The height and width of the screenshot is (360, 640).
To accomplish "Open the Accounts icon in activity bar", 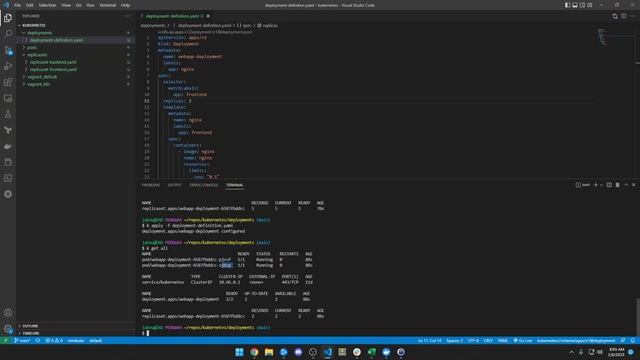I will point(8,313).
